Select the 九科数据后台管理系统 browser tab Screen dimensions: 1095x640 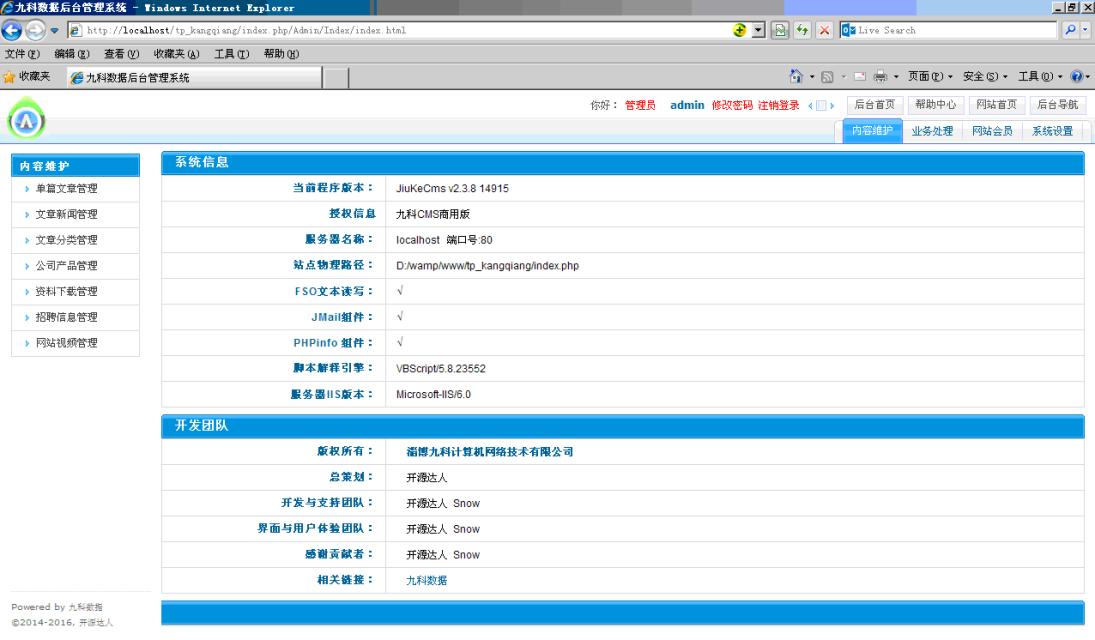(194, 78)
